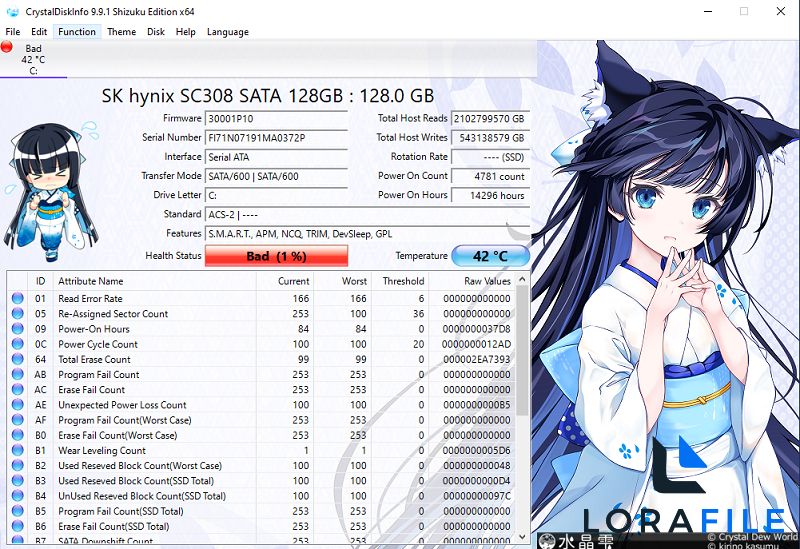The width and height of the screenshot is (800, 549).
Task: Click the Total Host Writes value
Action: (490, 138)
